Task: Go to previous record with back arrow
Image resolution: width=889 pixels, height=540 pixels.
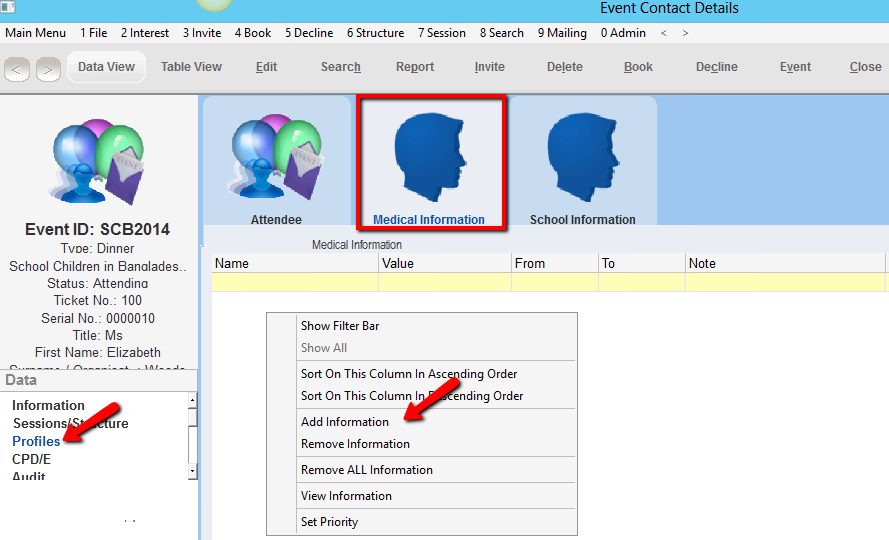Action: (17, 69)
